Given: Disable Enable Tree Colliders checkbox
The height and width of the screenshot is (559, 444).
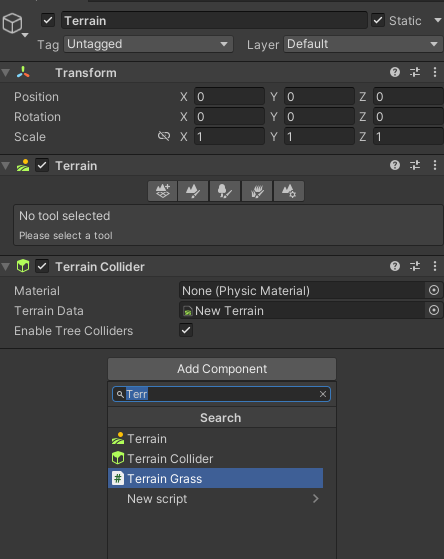Looking at the screenshot, I should 186,330.
